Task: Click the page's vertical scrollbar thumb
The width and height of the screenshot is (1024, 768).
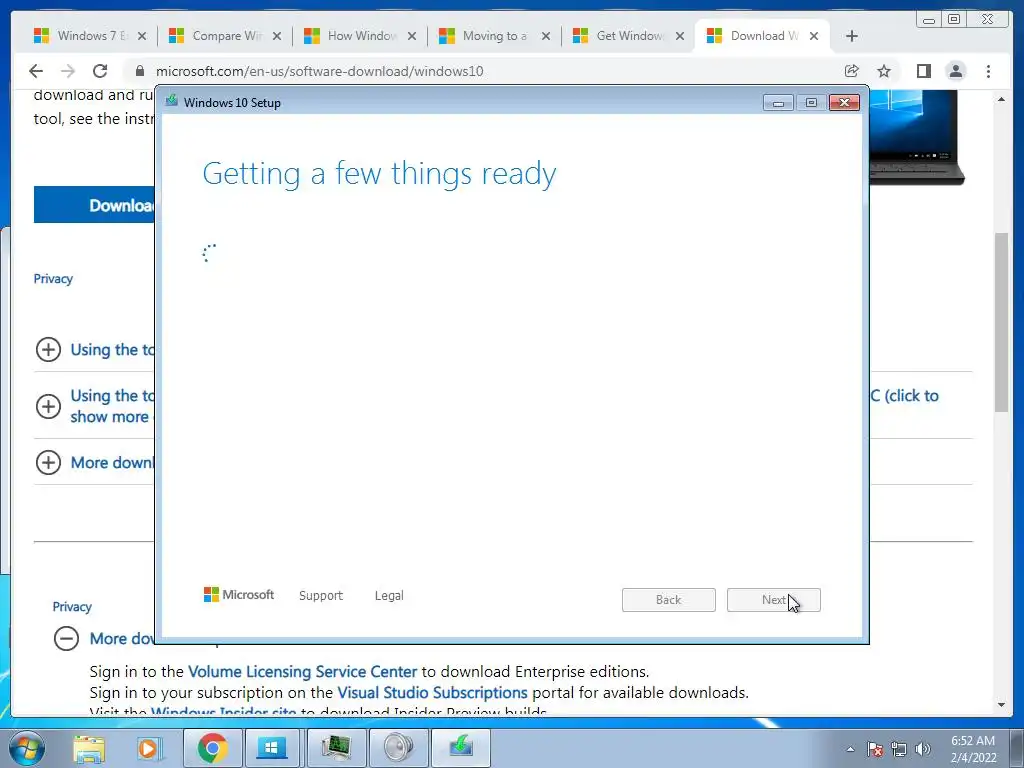Action: pyautogui.click(x=1002, y=321)
